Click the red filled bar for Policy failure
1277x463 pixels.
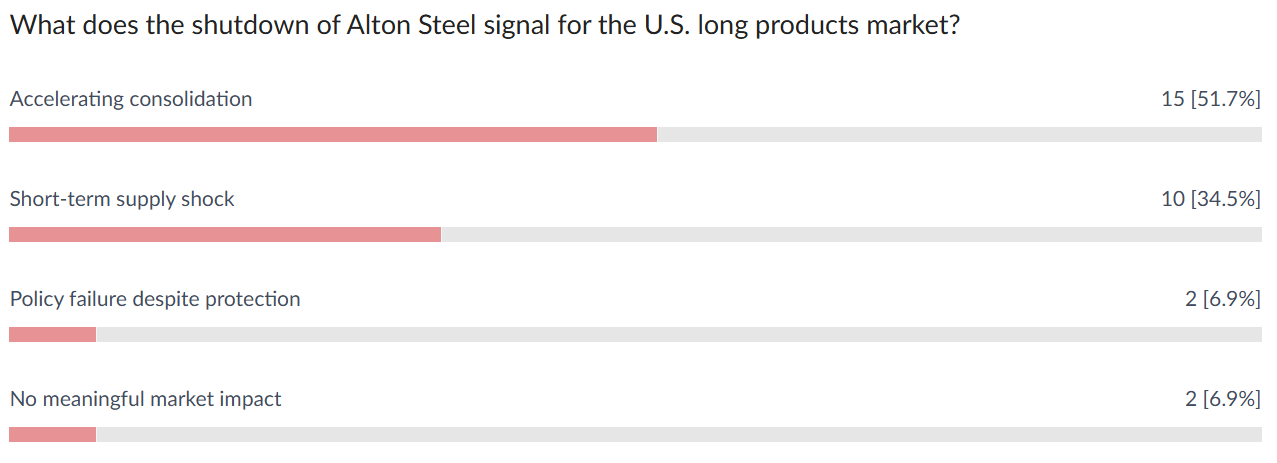[x=52, y=334]
